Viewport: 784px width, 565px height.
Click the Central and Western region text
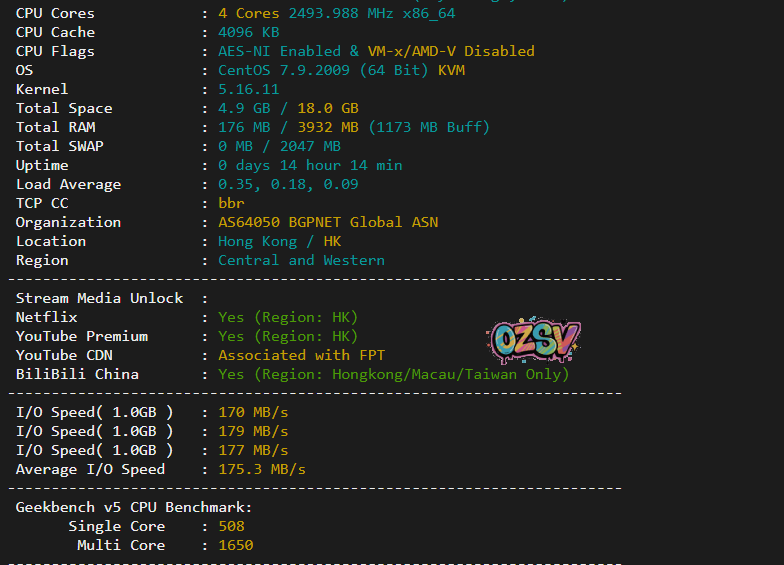click(301, 260)
